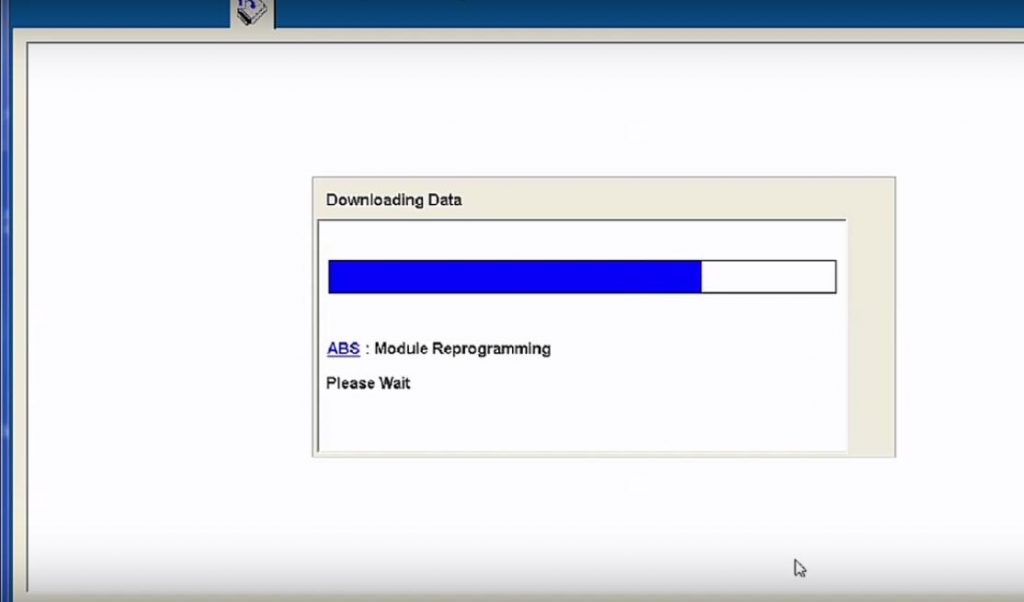This screenshot has width=1024, height=602.
Task: Select the toolbox tab icon at top
Action: (252, 13)
